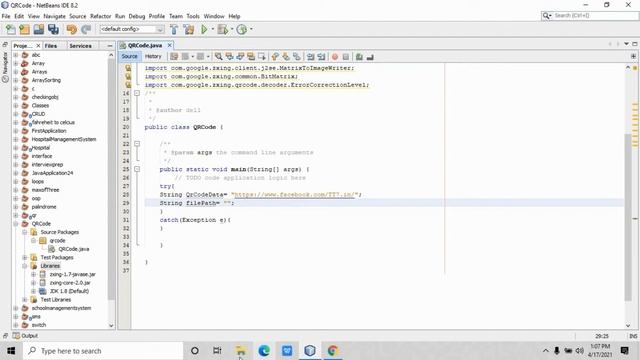This screenshot has width=640, height=360.
Task: Open File Explorer from taskbar
Action: pos(241,351)
